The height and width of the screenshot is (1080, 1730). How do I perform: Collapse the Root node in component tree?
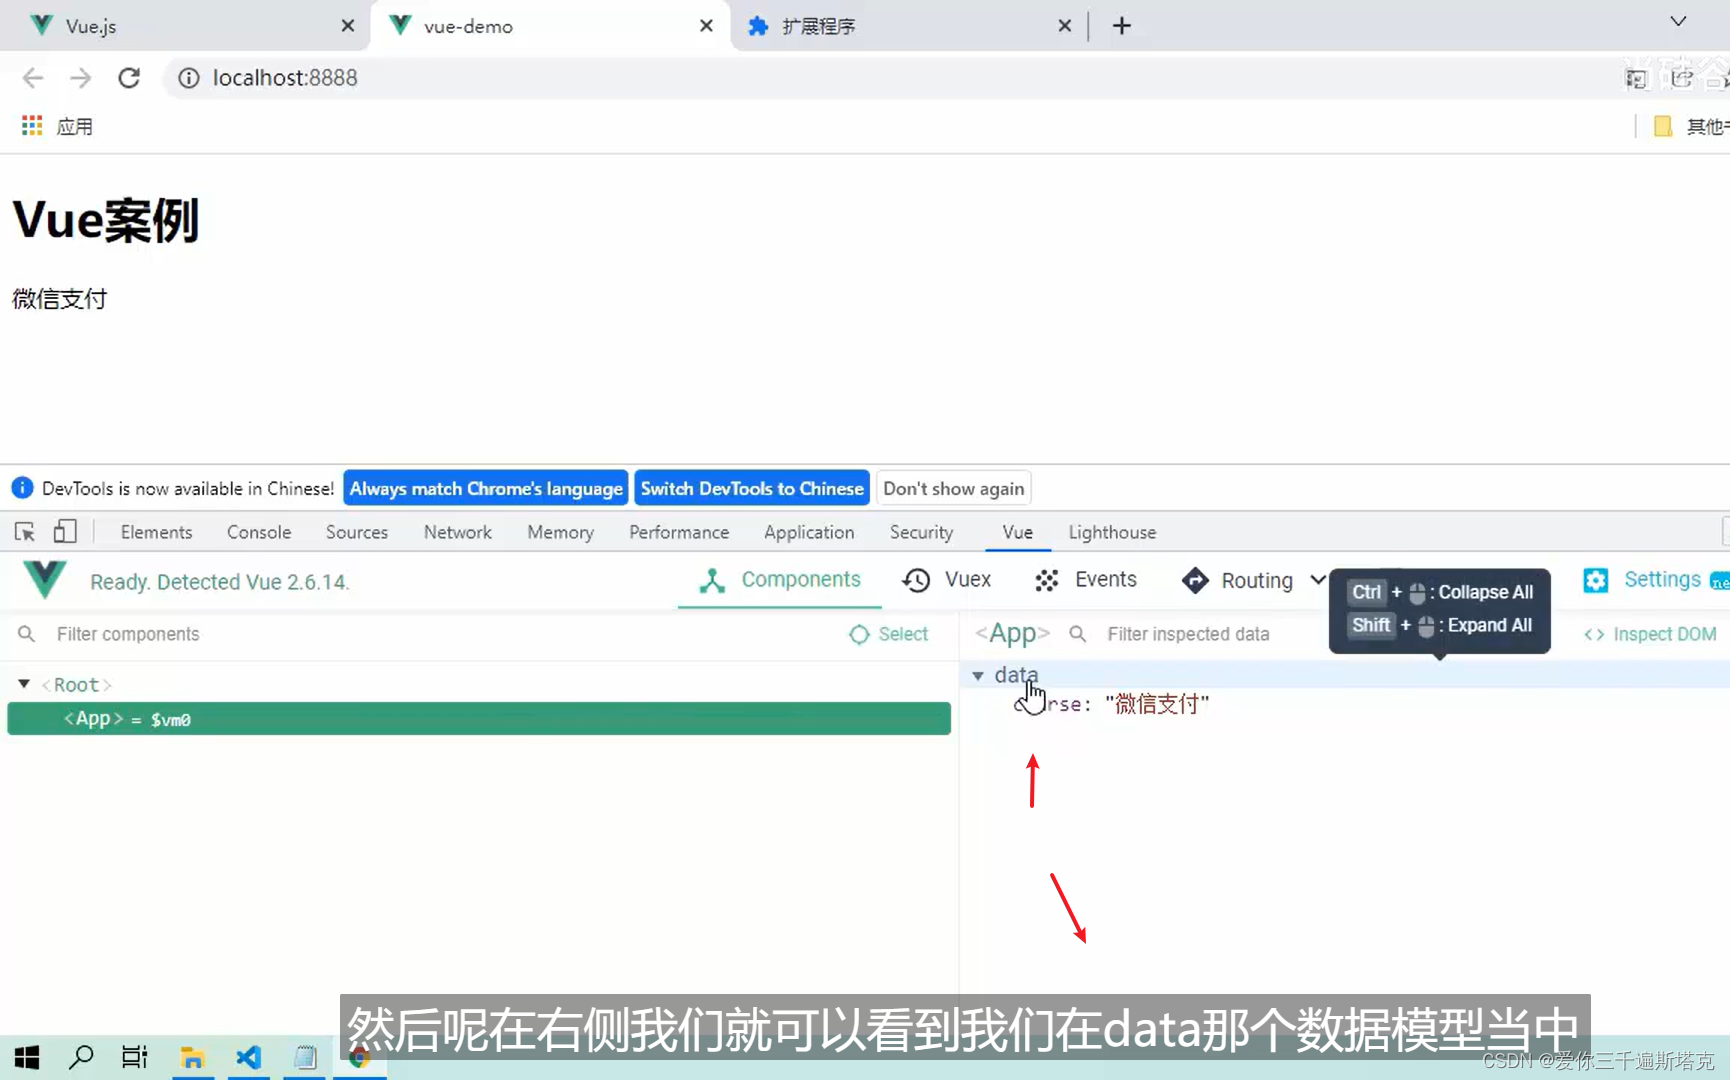tap(23, 684)
